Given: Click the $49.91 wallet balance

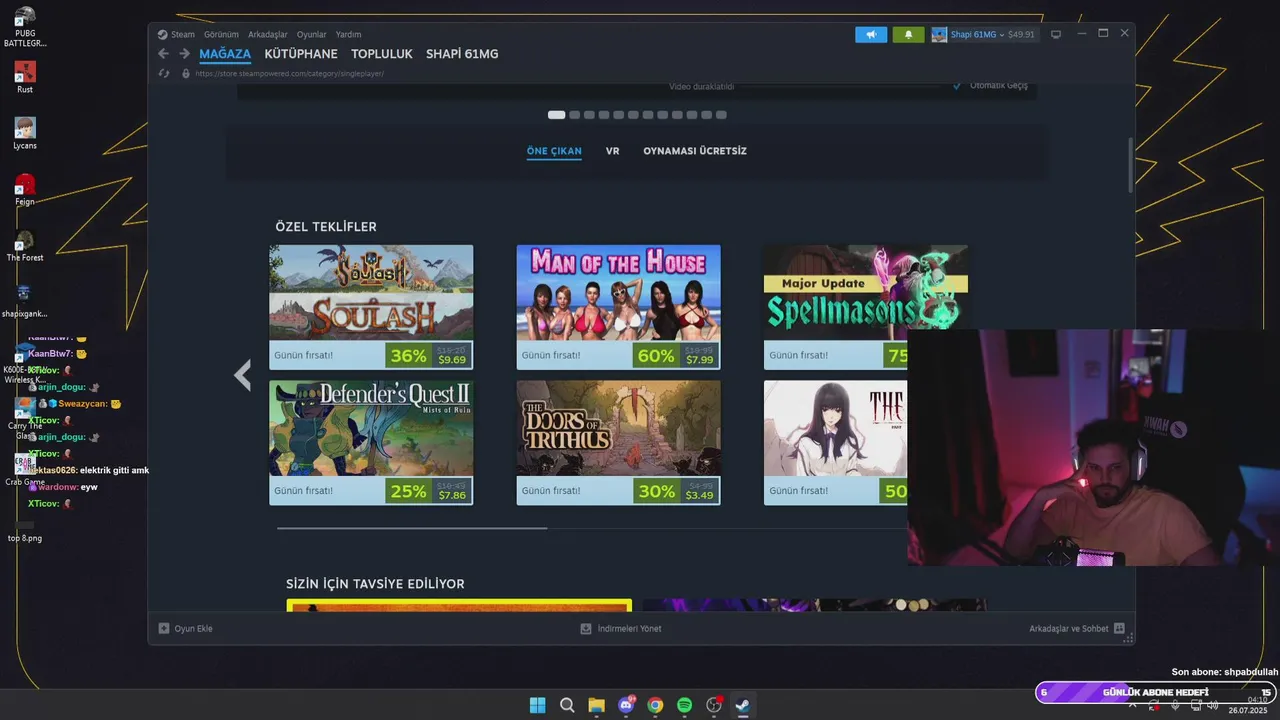Looking at the screenshot, I should 1021,34.
